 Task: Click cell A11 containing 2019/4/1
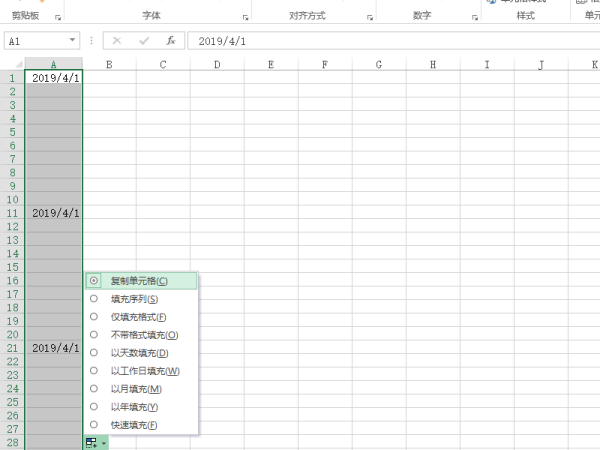tap(55, 213)
